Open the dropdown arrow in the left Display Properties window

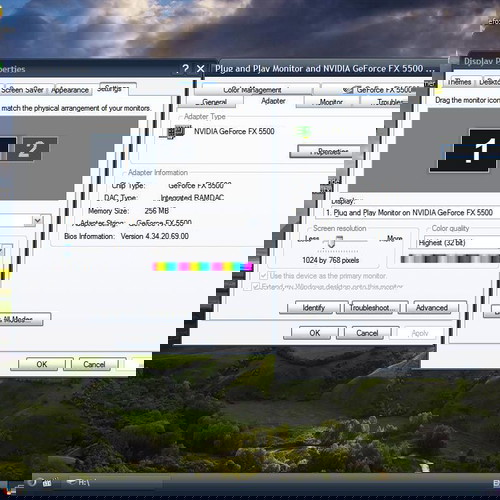click(x=37, y=220)
